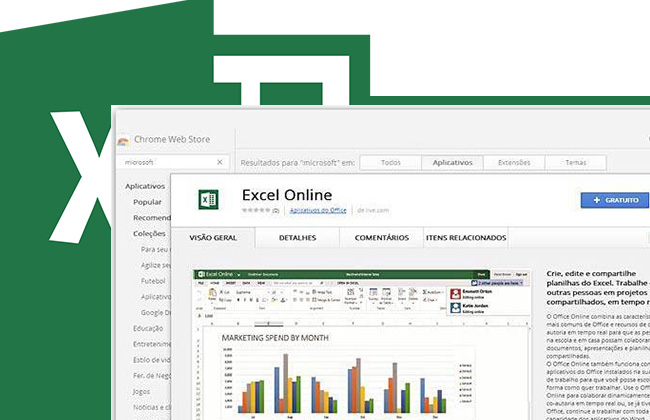The height and width of the screenshot is (420, 650).
Task: Select Jogos in the sidebar
Action: [x=141, y=392]
